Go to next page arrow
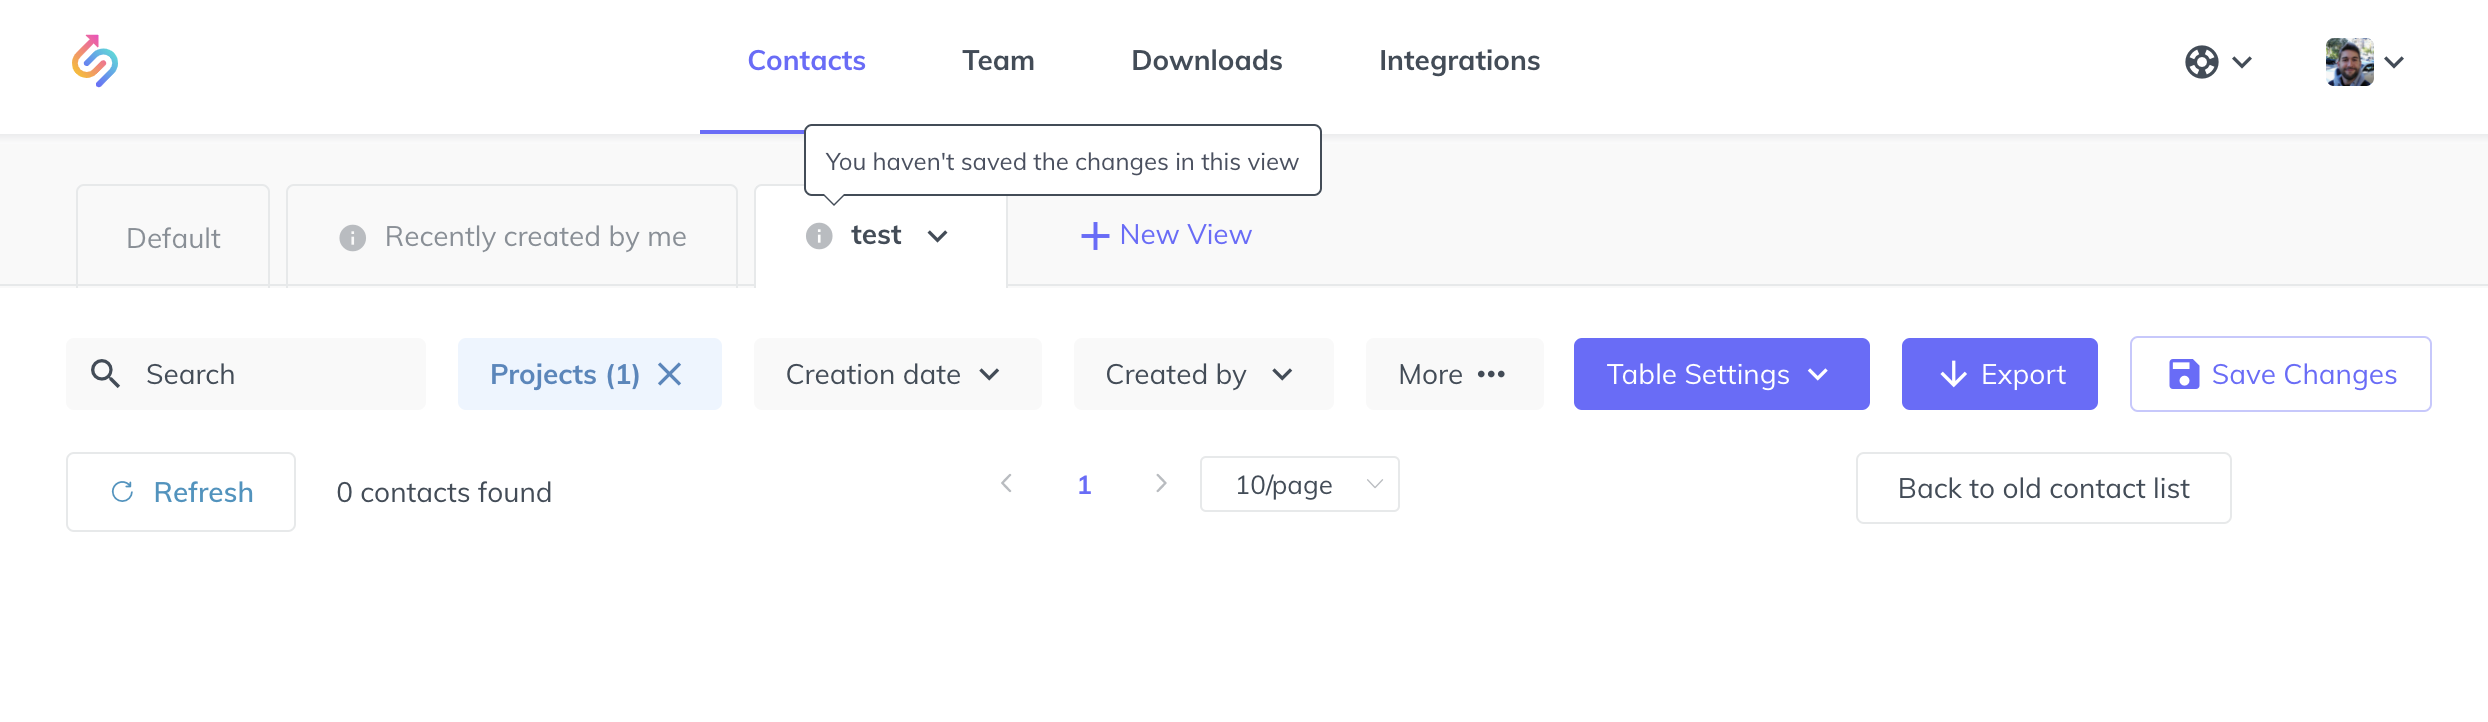This screenshot has height=722, width=2488. coord(1161,484)
